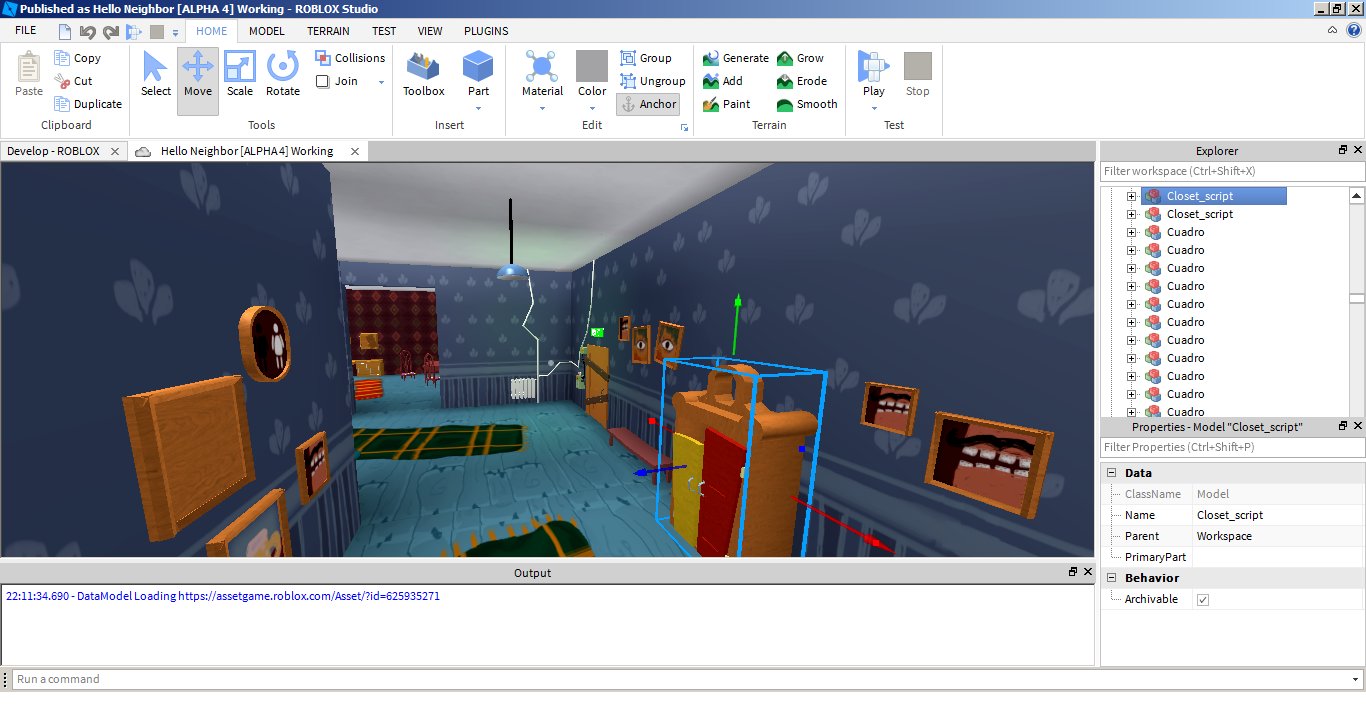This screenshot has width=1366, height=724.
Task: Click the Color swatch in Edit group
Action: click(x=592, y=66)
